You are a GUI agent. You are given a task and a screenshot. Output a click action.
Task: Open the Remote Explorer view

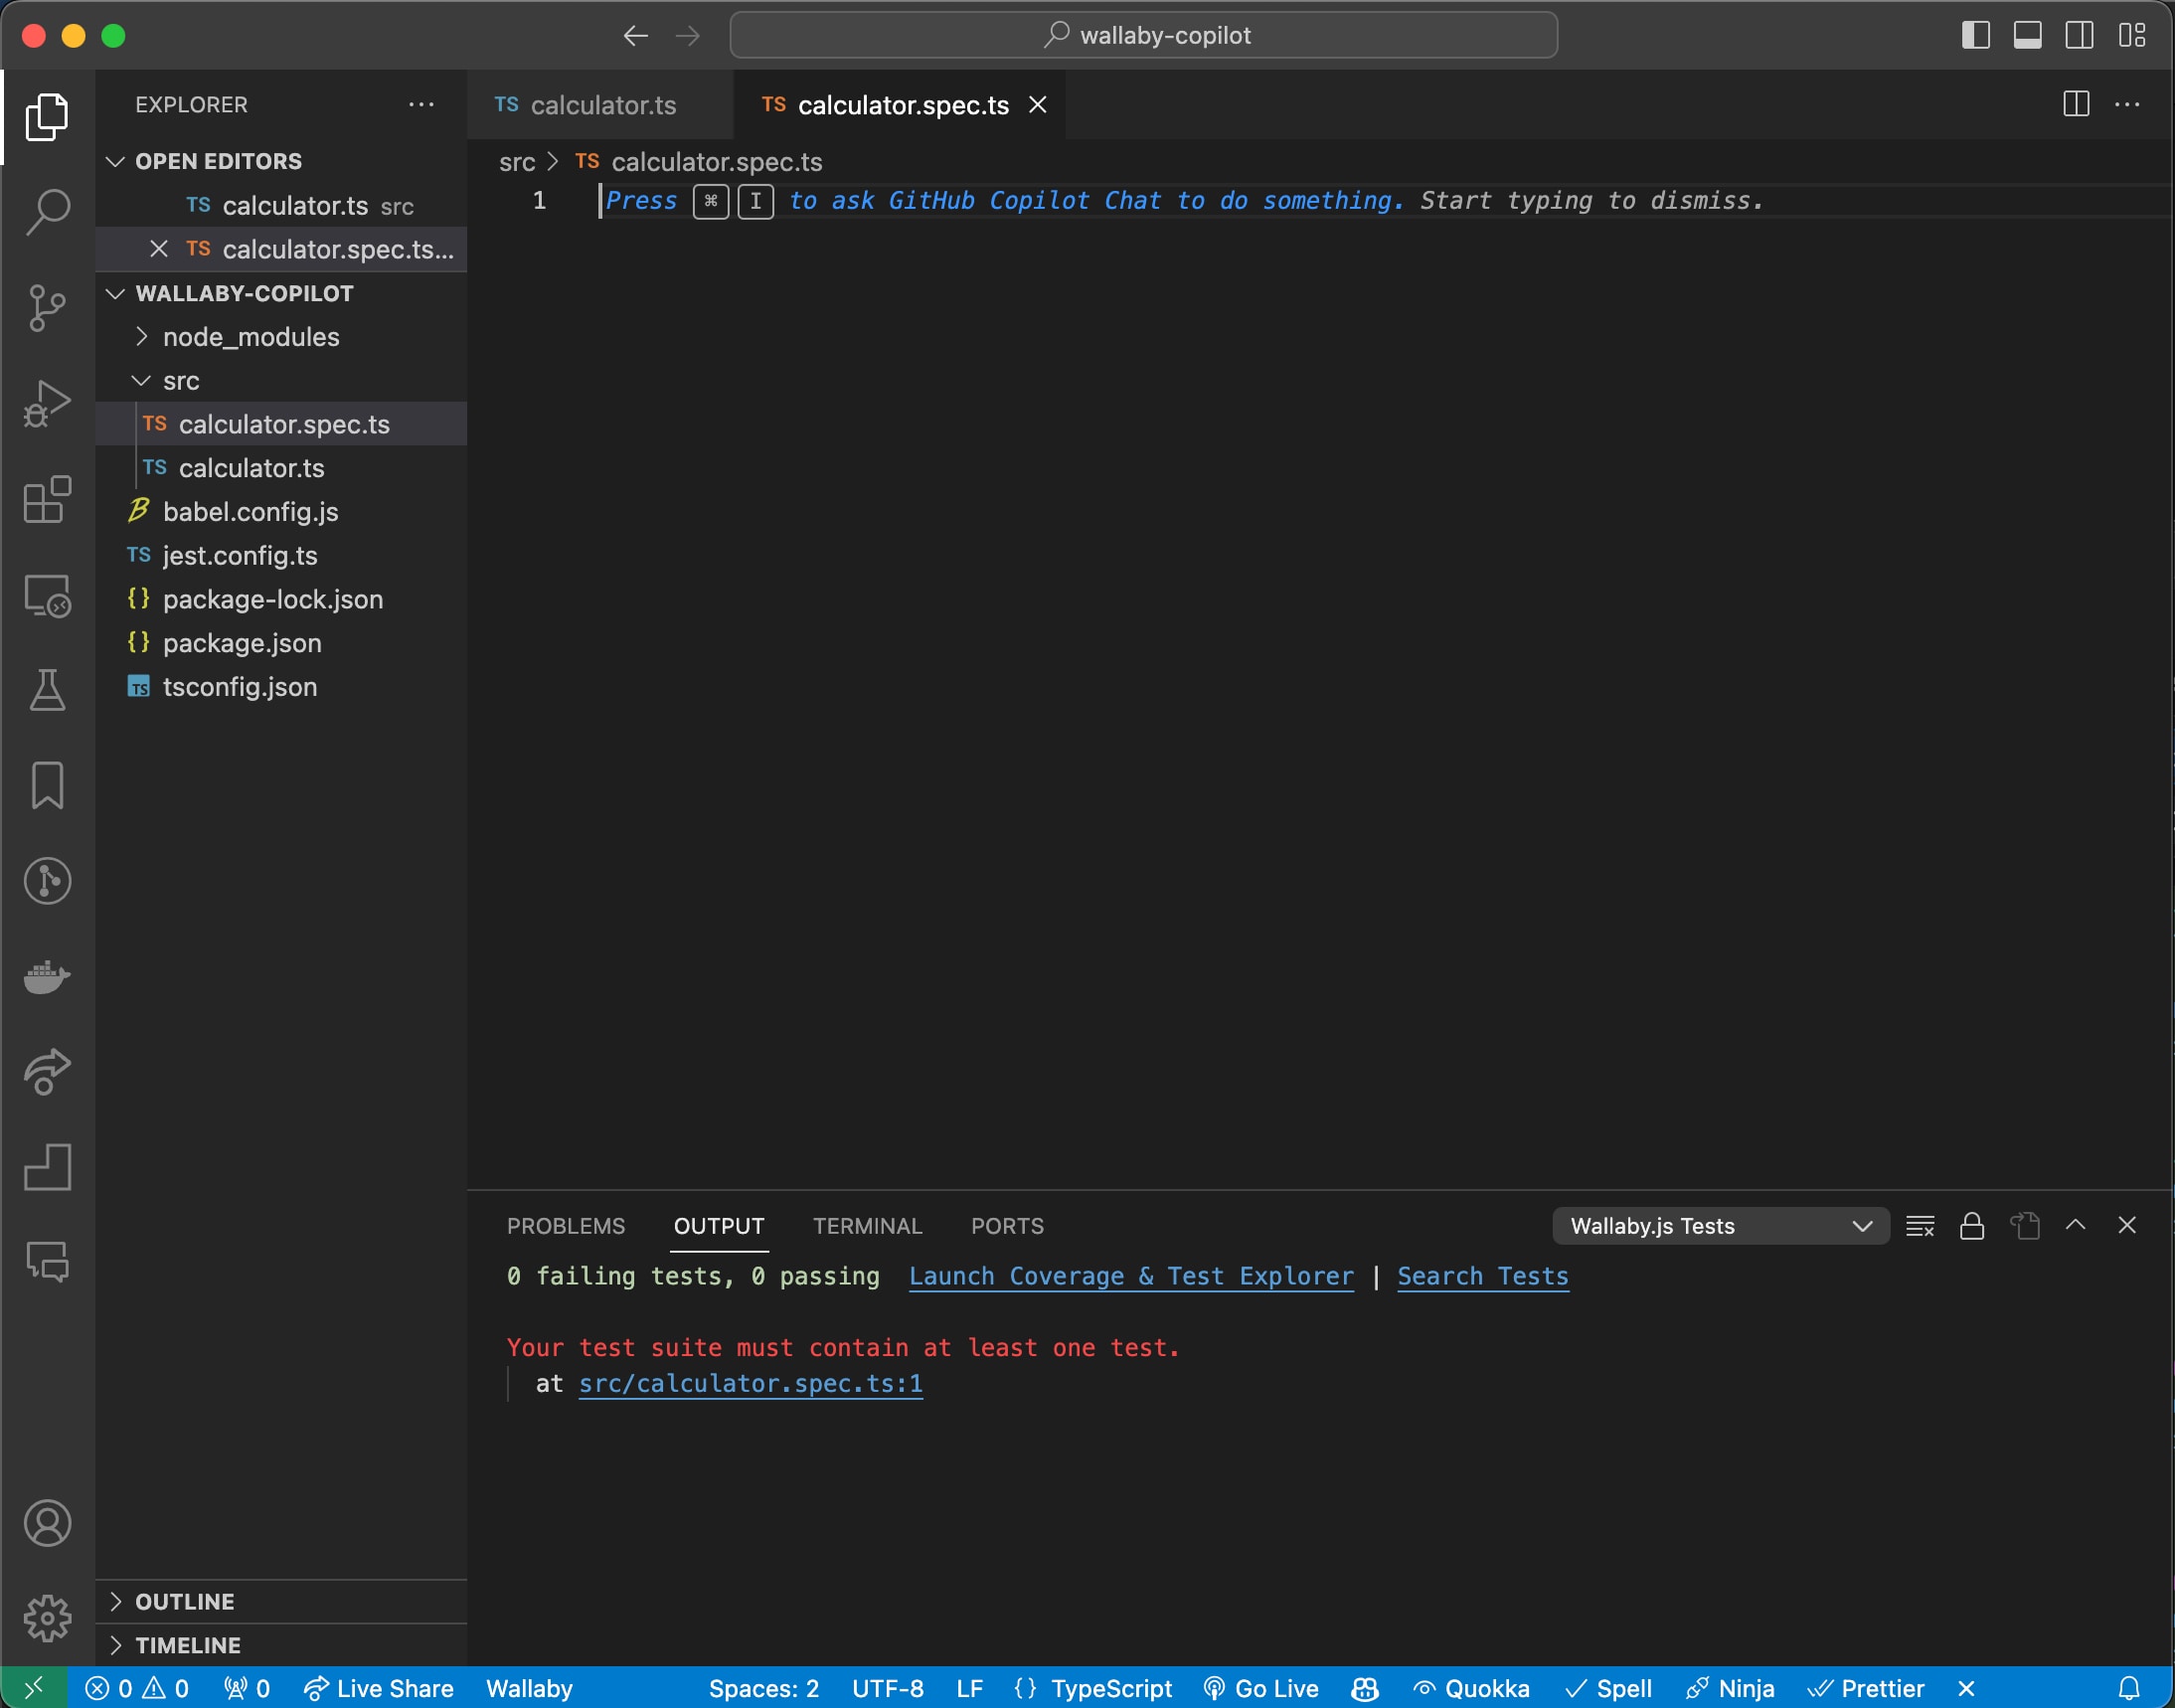[x=47, y=595]
